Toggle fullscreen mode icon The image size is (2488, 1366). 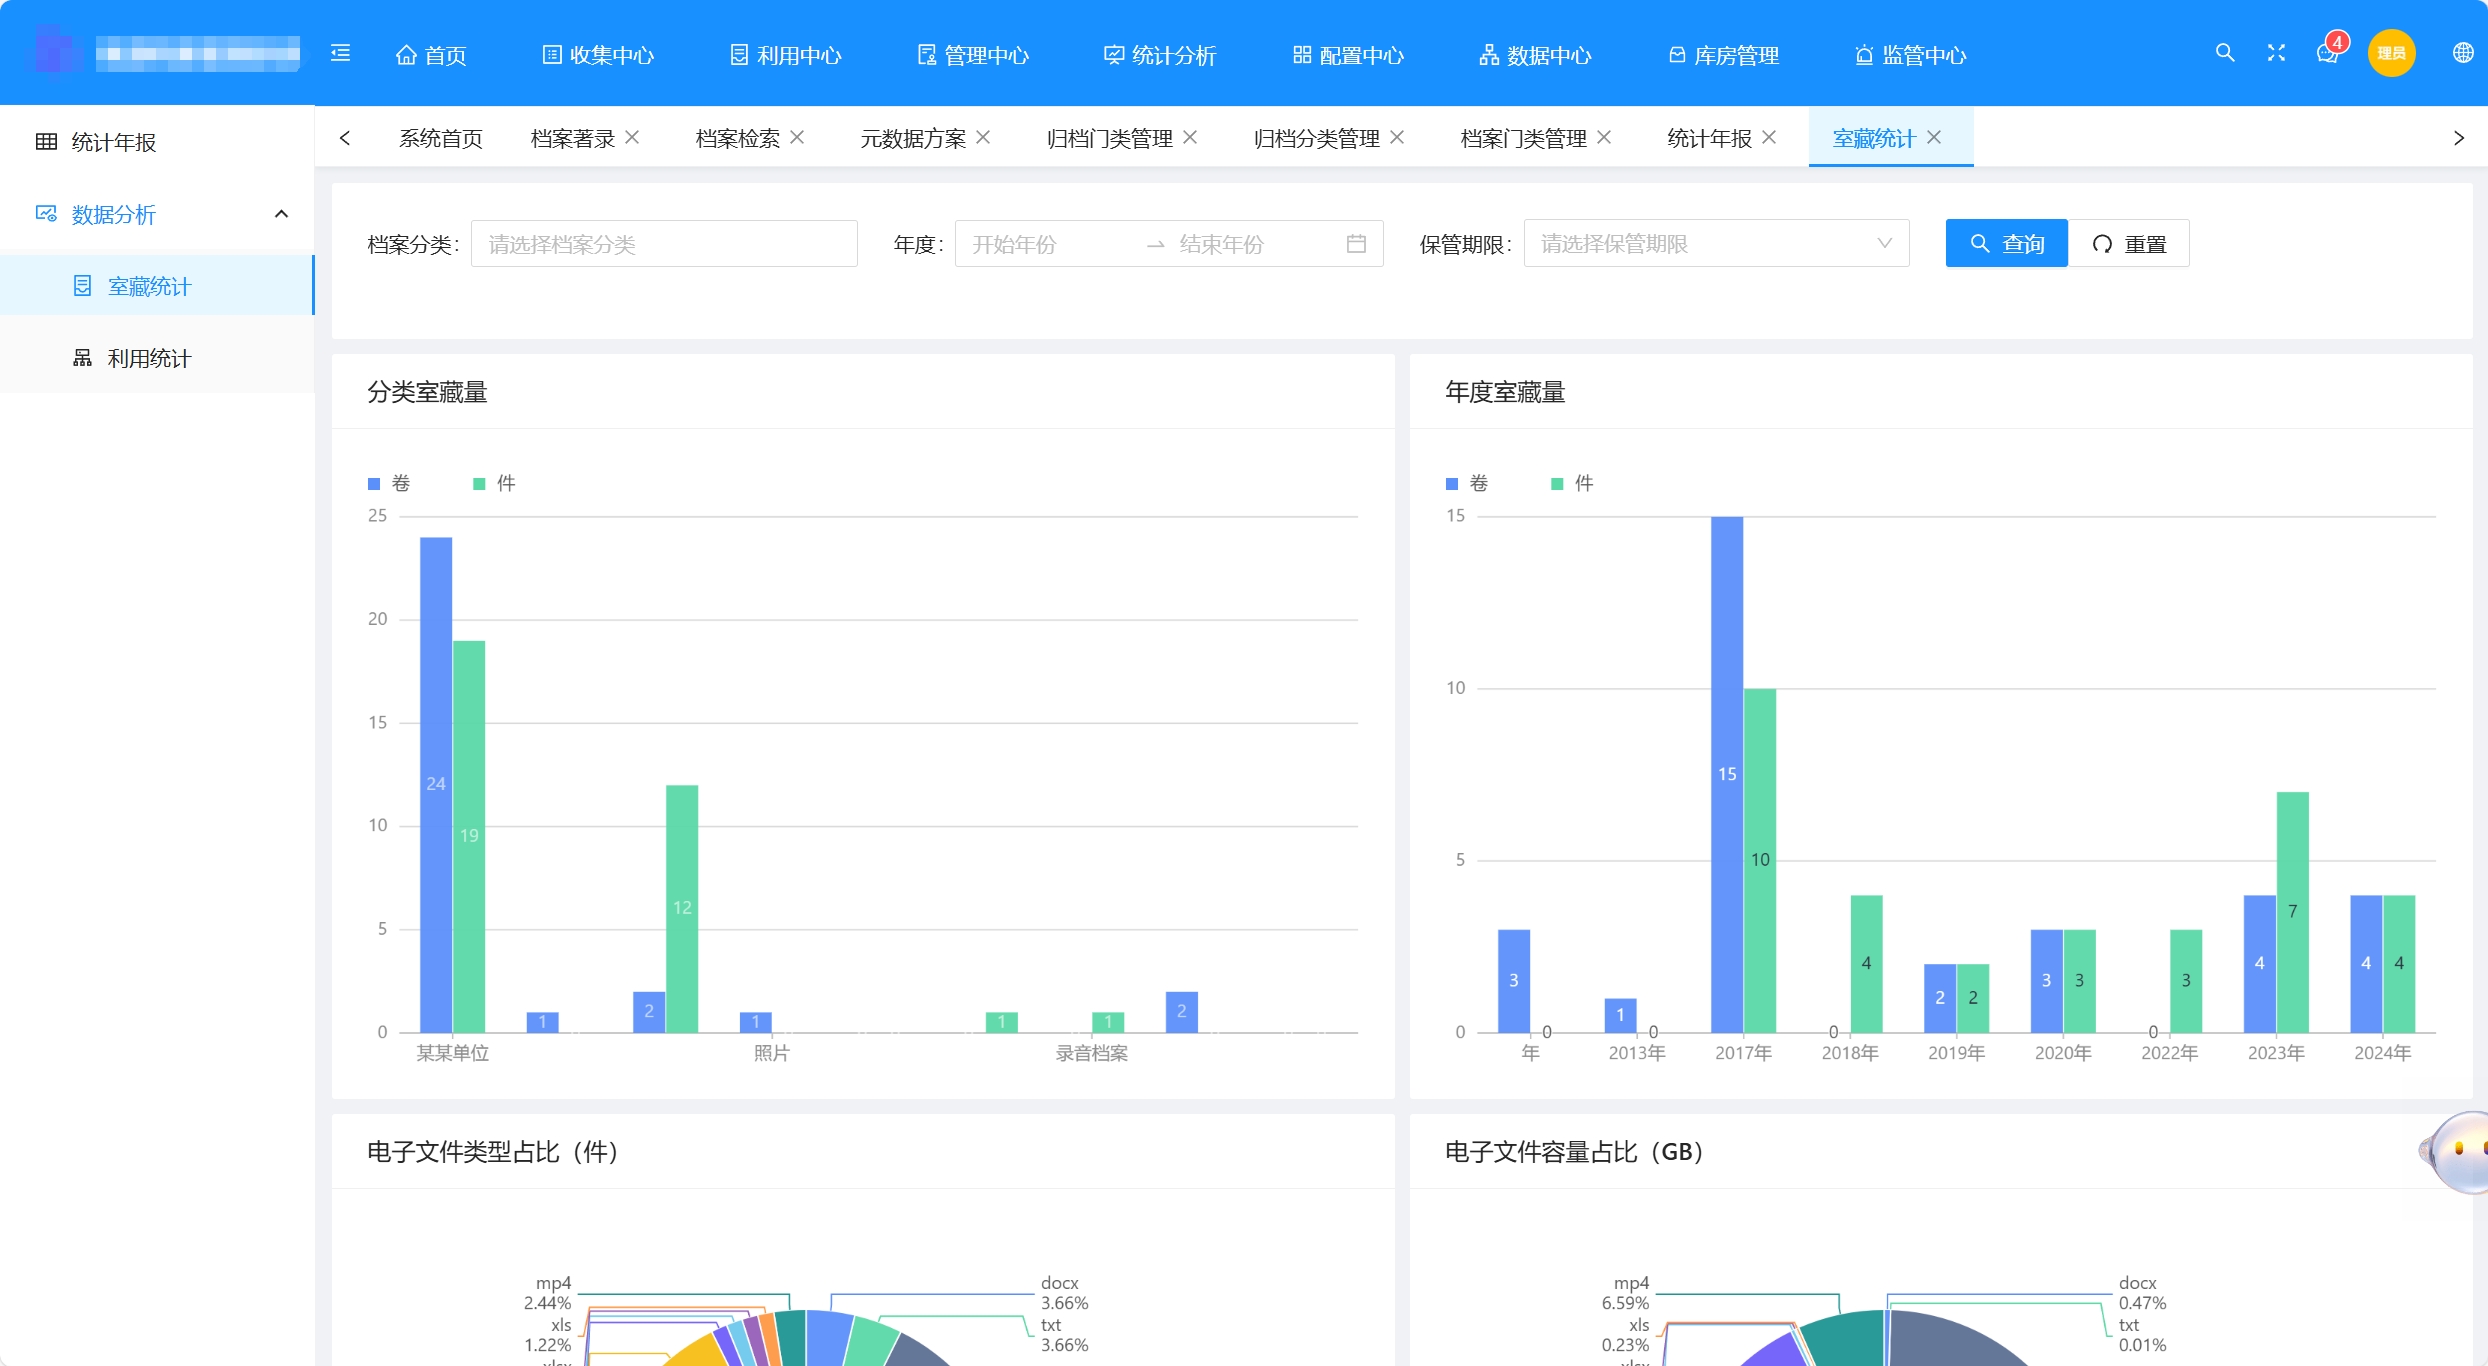pos(2276,53)
